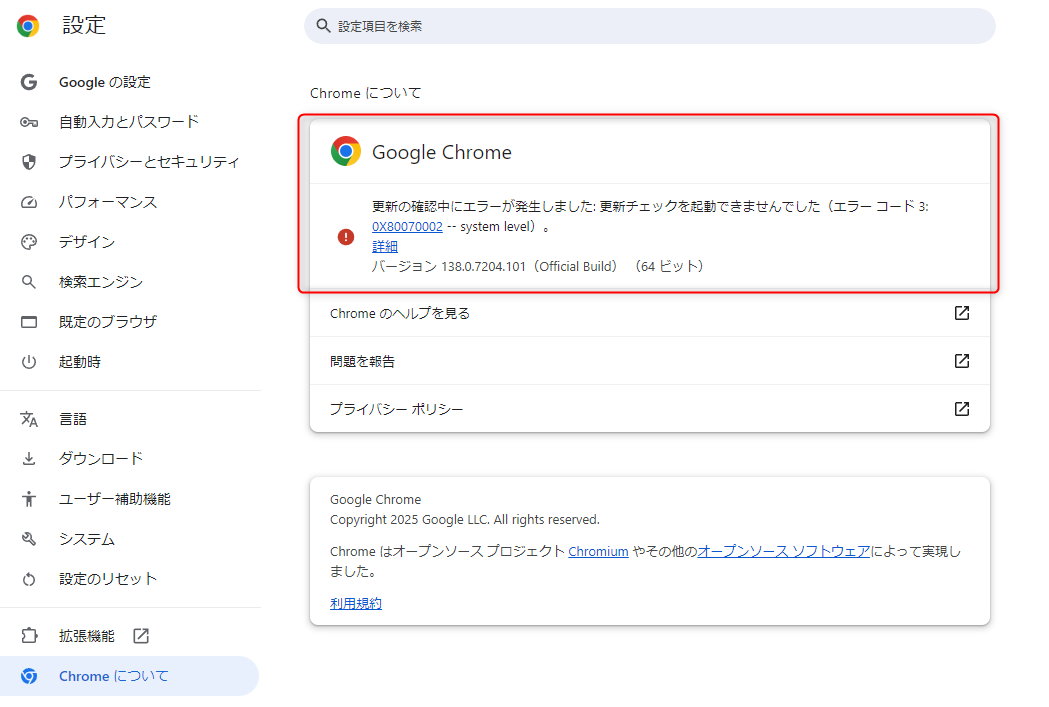
Task: Click the browser window icon for 既定のブラウザ
Action: click(29, 322)
